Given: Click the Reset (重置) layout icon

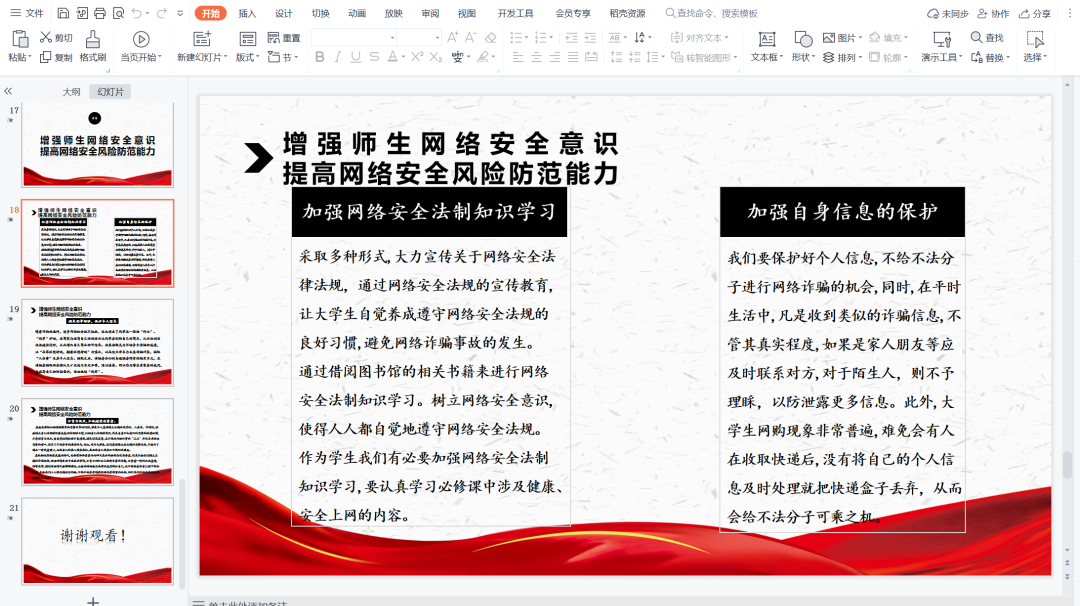Looking at the screenshot, I should 284,38.
